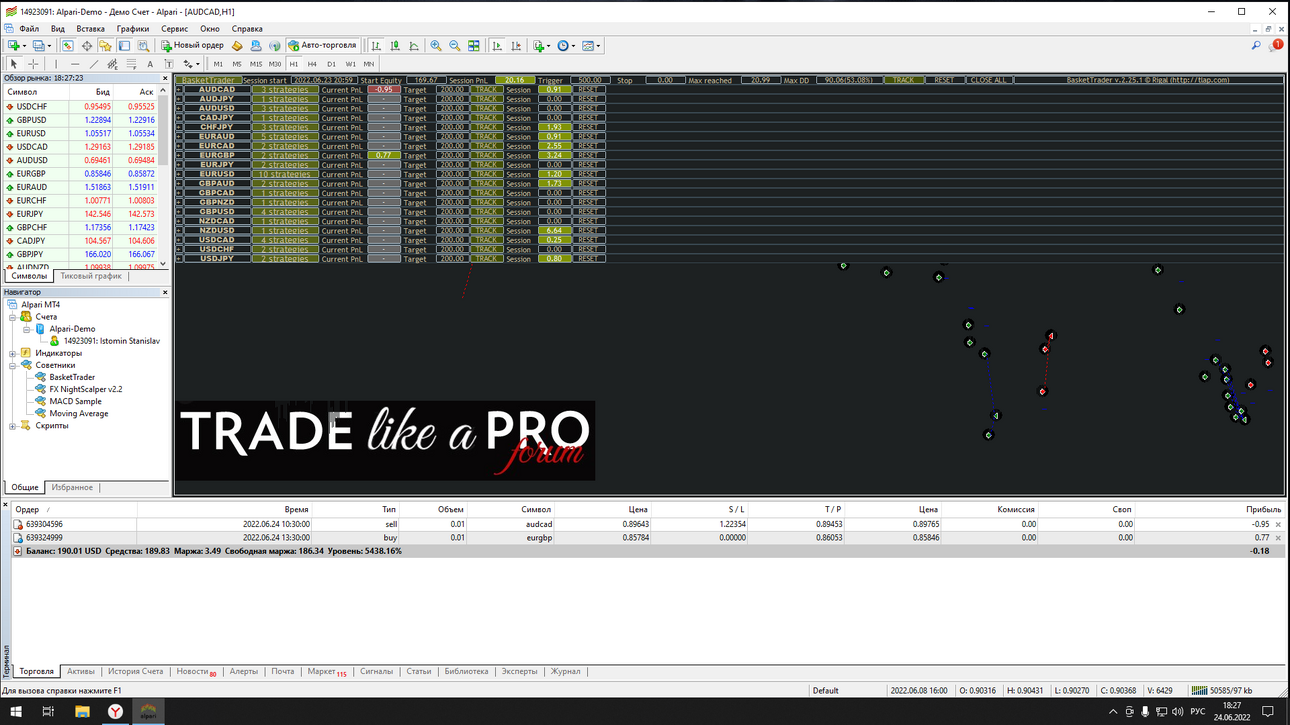
Task: Edit the Trigger 500.00 field
Action: click(x=590, y=80)
